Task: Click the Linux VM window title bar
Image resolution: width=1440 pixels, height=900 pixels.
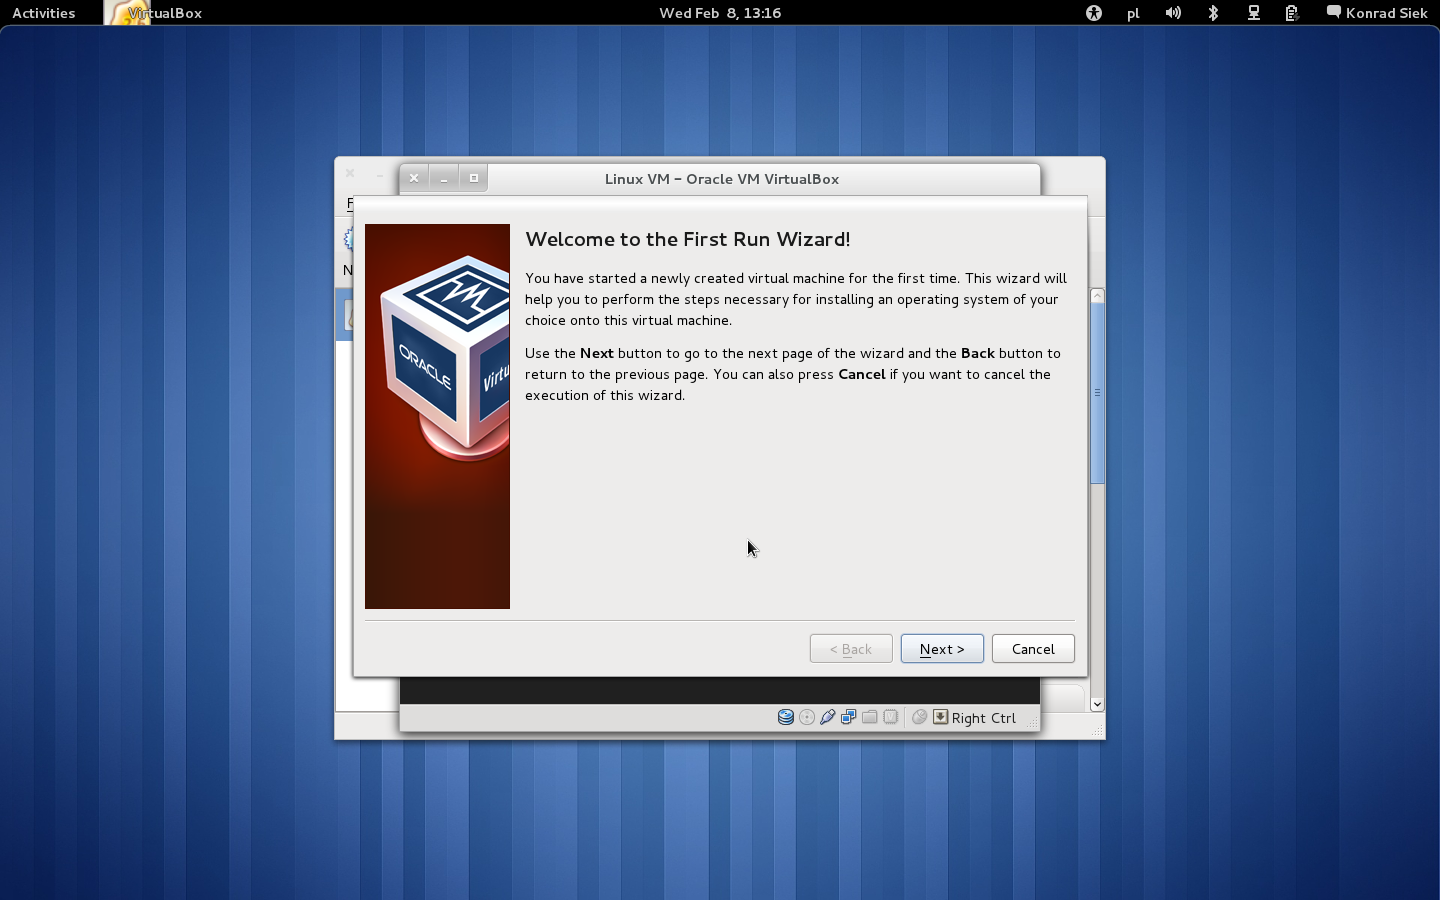Action: 721,179
